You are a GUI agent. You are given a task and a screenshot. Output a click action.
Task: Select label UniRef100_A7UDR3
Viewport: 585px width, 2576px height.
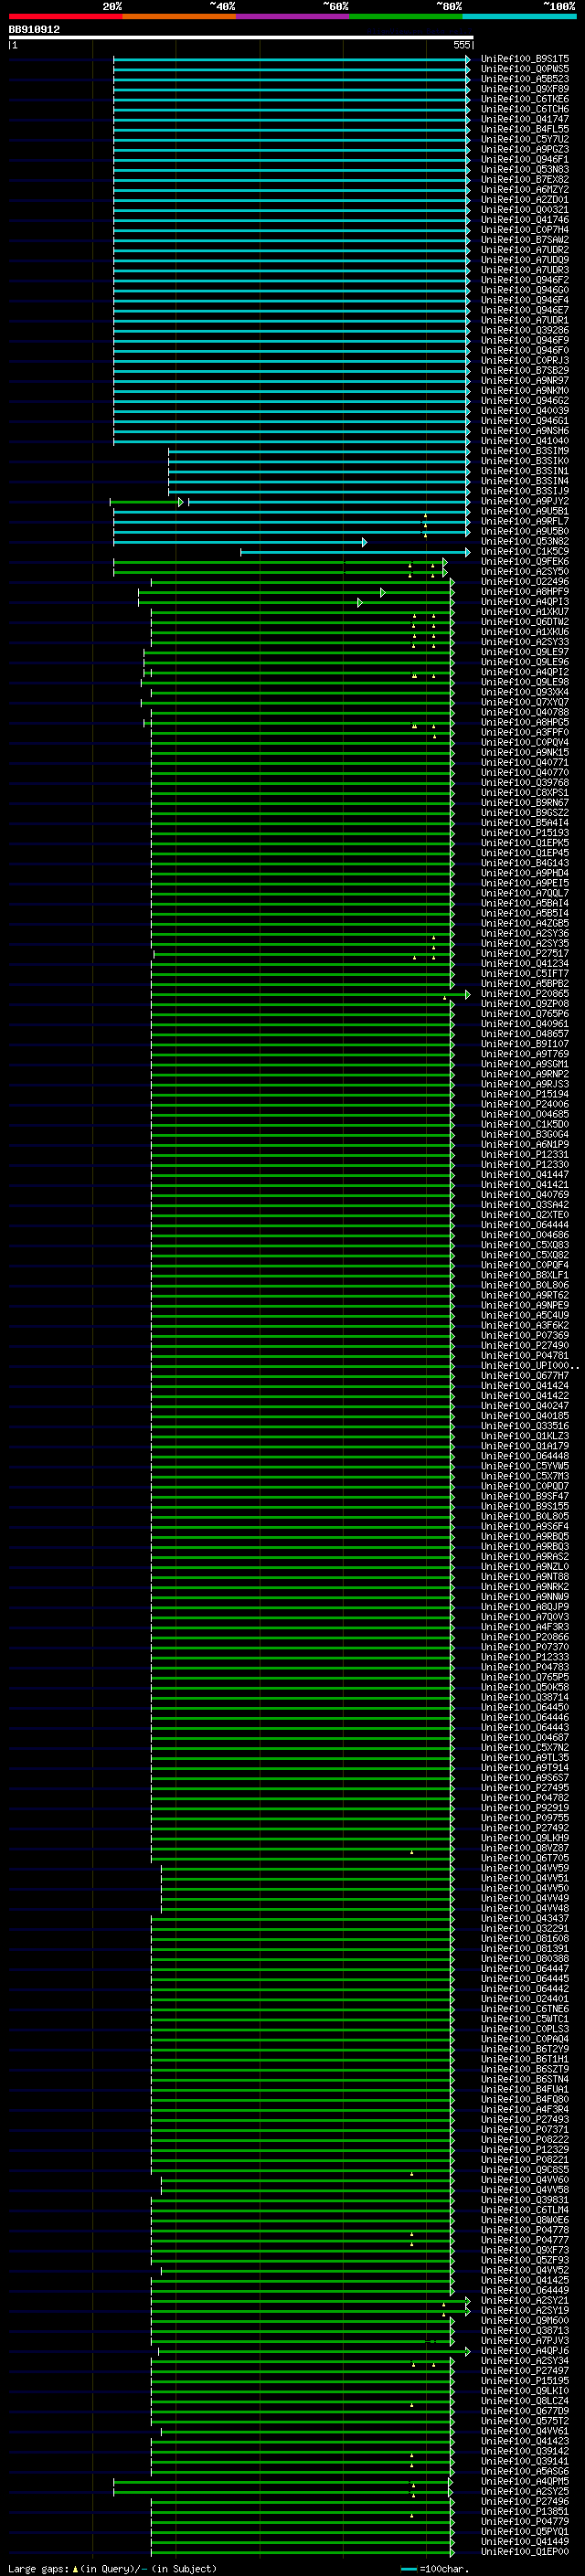pyautogui.click(x=525, y=270)
